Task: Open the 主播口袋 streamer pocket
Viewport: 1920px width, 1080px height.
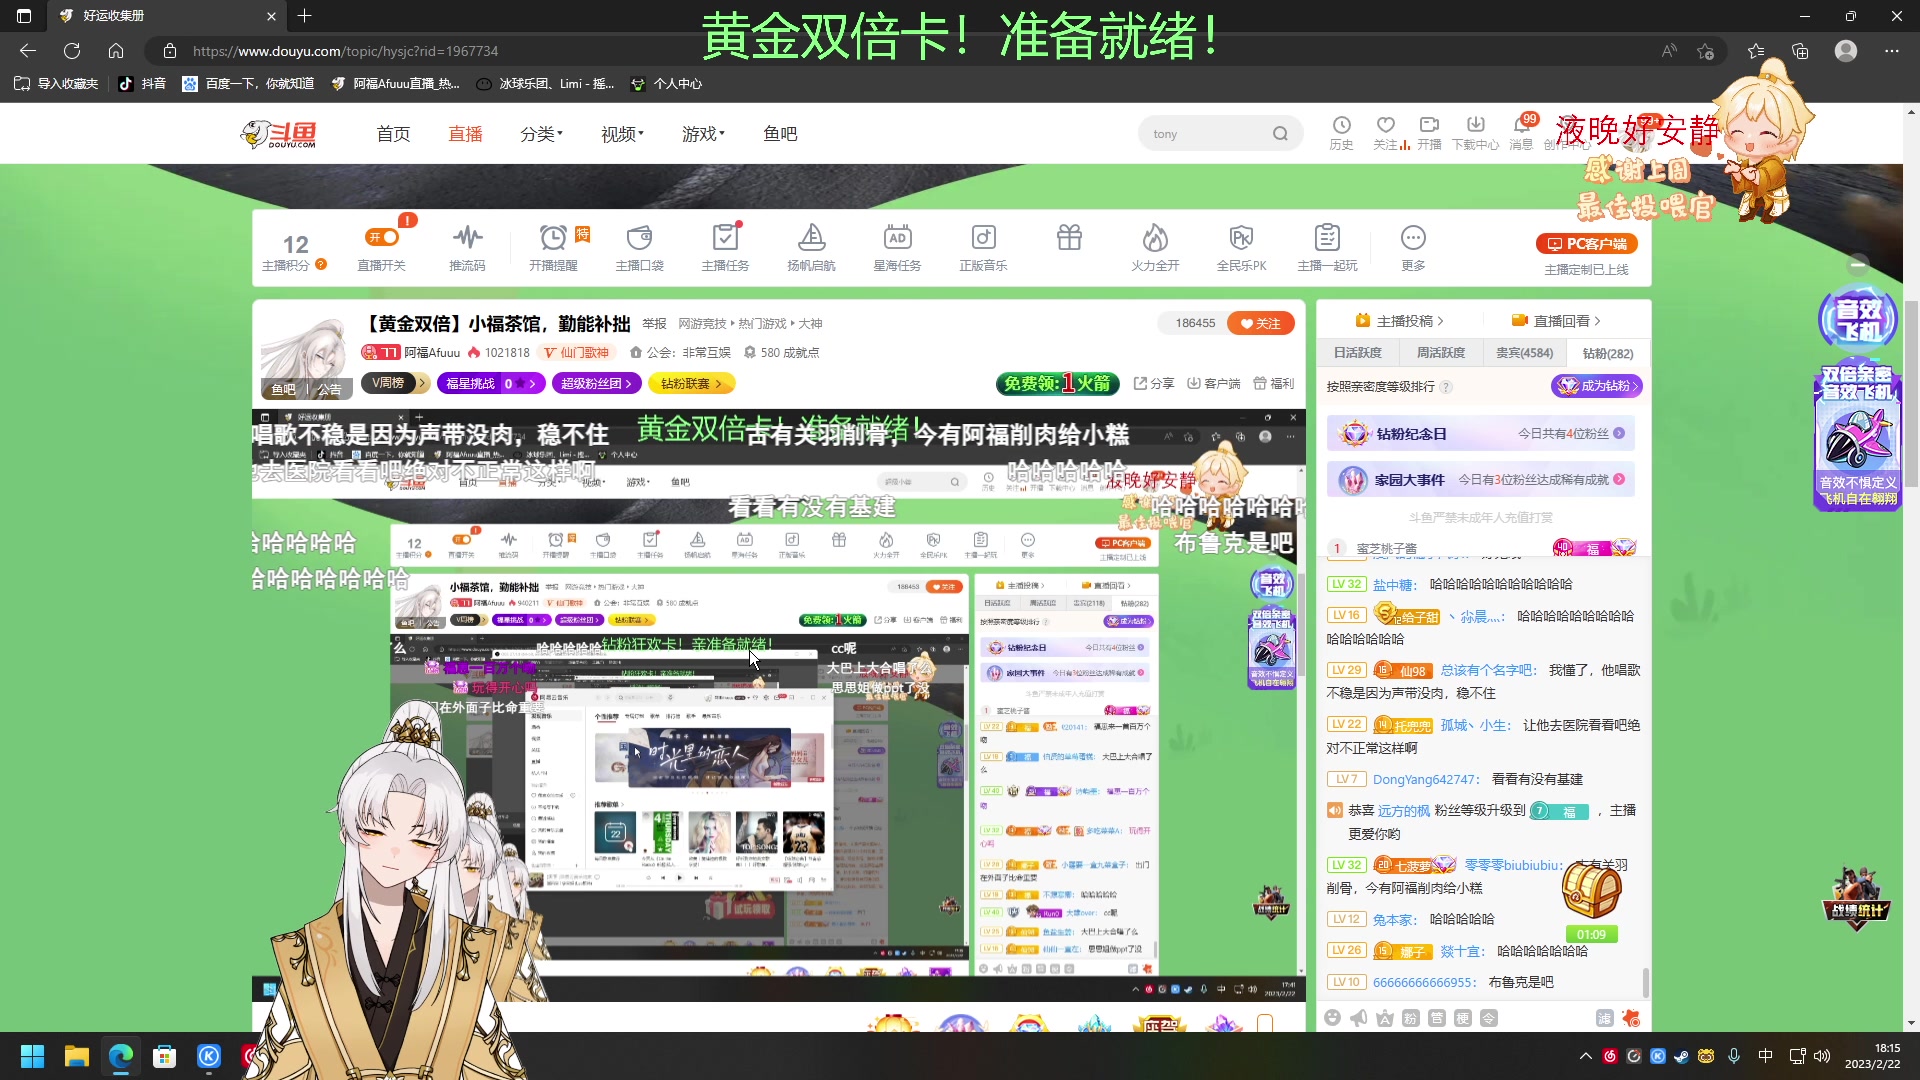Action: click(x=639, y=247)
